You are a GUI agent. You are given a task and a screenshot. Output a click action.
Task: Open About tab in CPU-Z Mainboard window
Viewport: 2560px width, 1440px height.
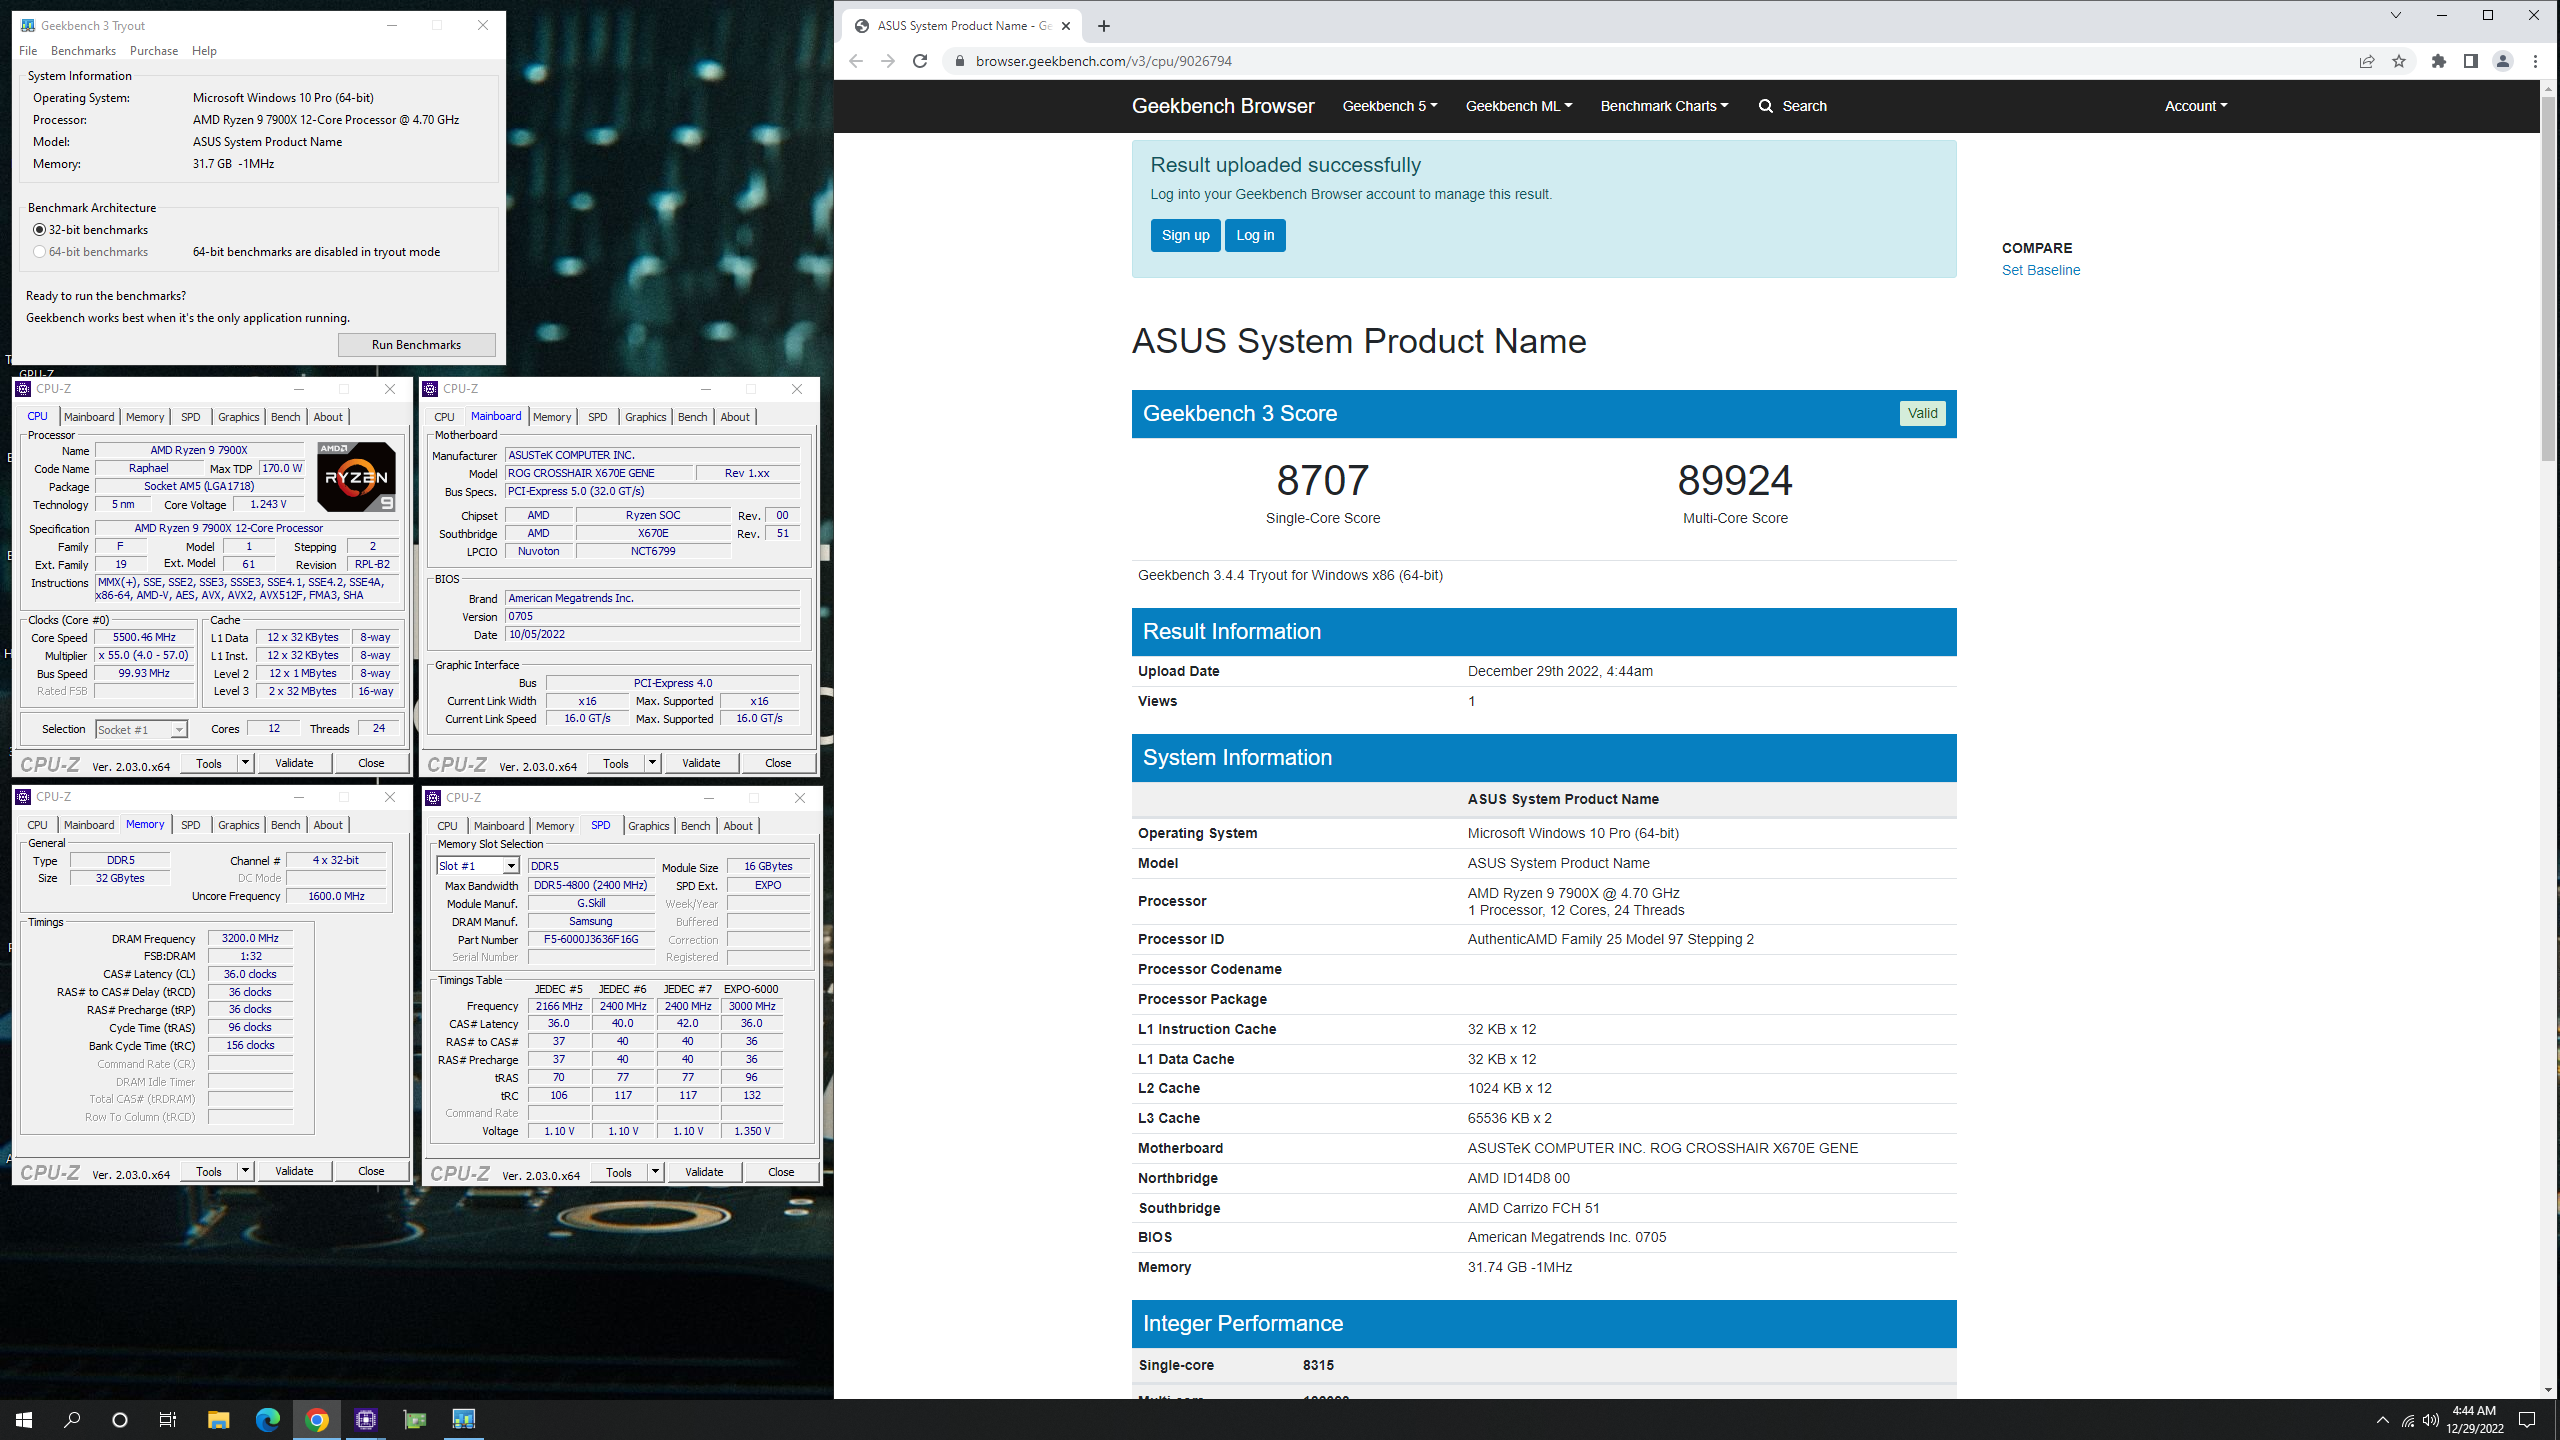click(x=735, y=417)
